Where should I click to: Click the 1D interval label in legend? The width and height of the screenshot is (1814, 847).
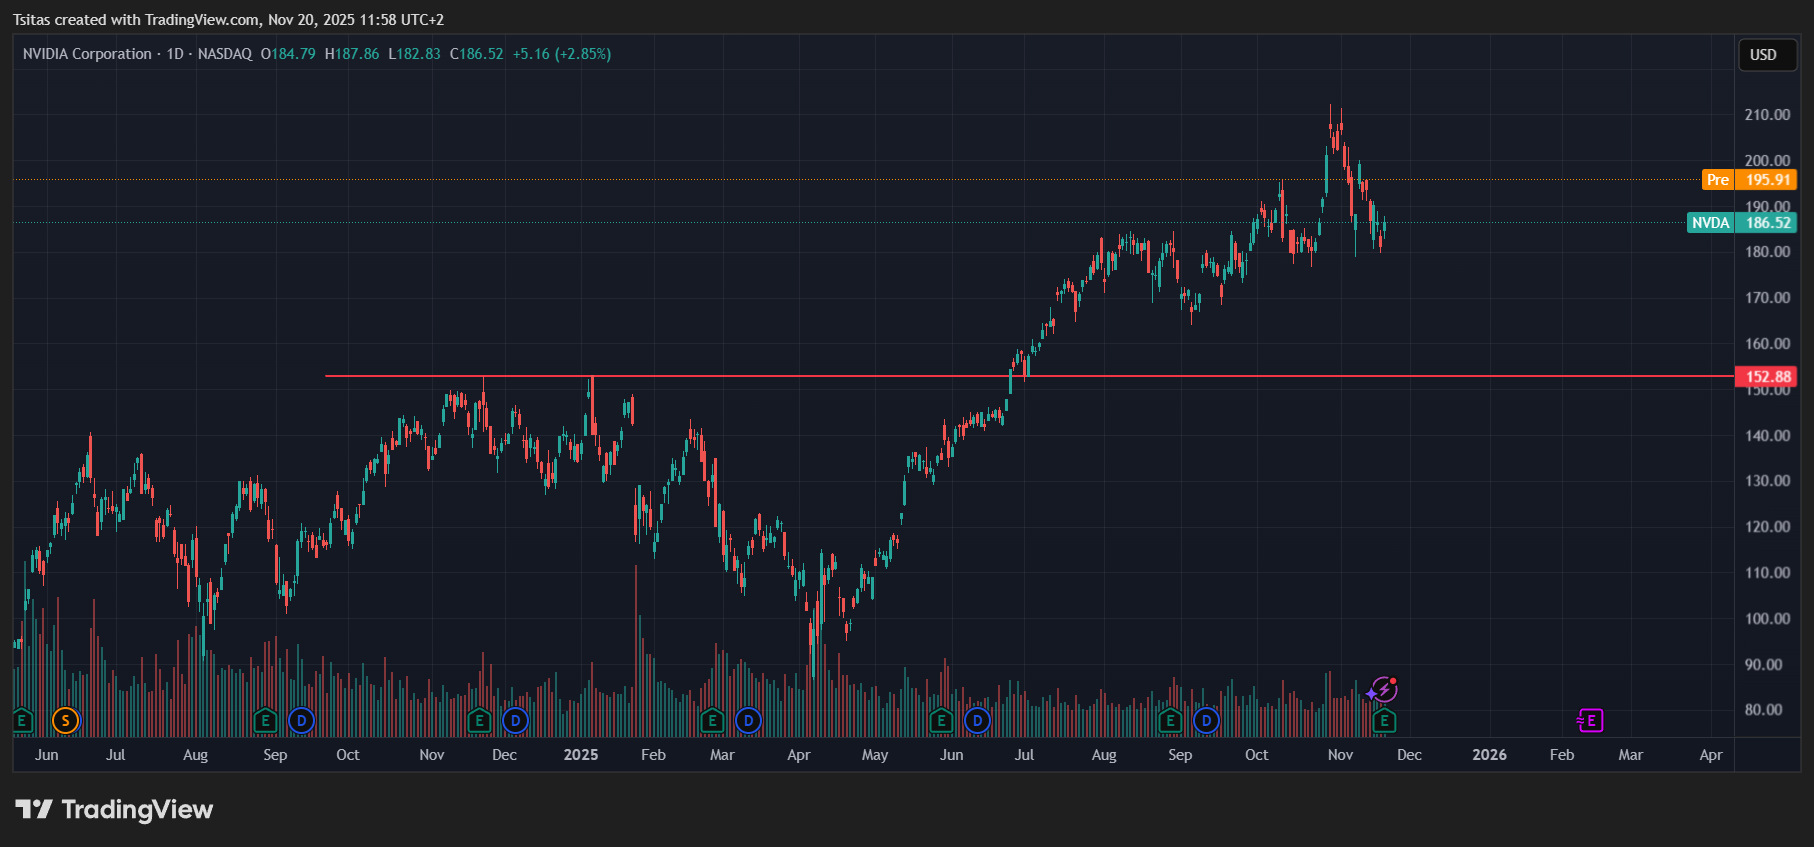point(175,54)
